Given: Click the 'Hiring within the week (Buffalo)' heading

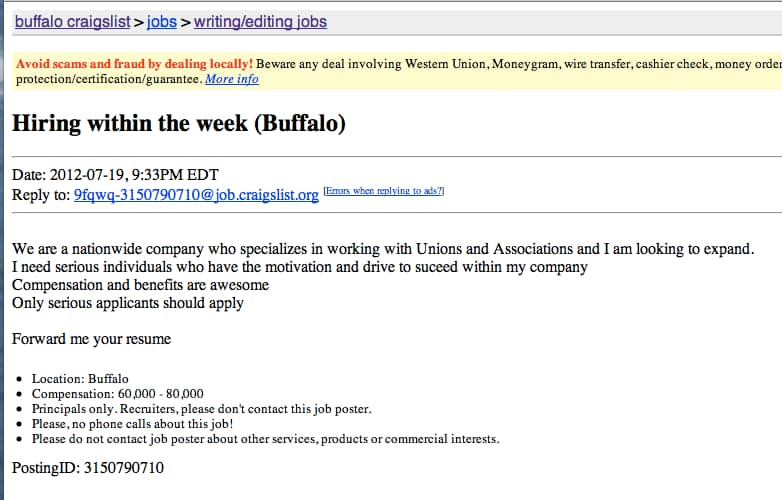Looking at the screenshot, I should [179, 124].
